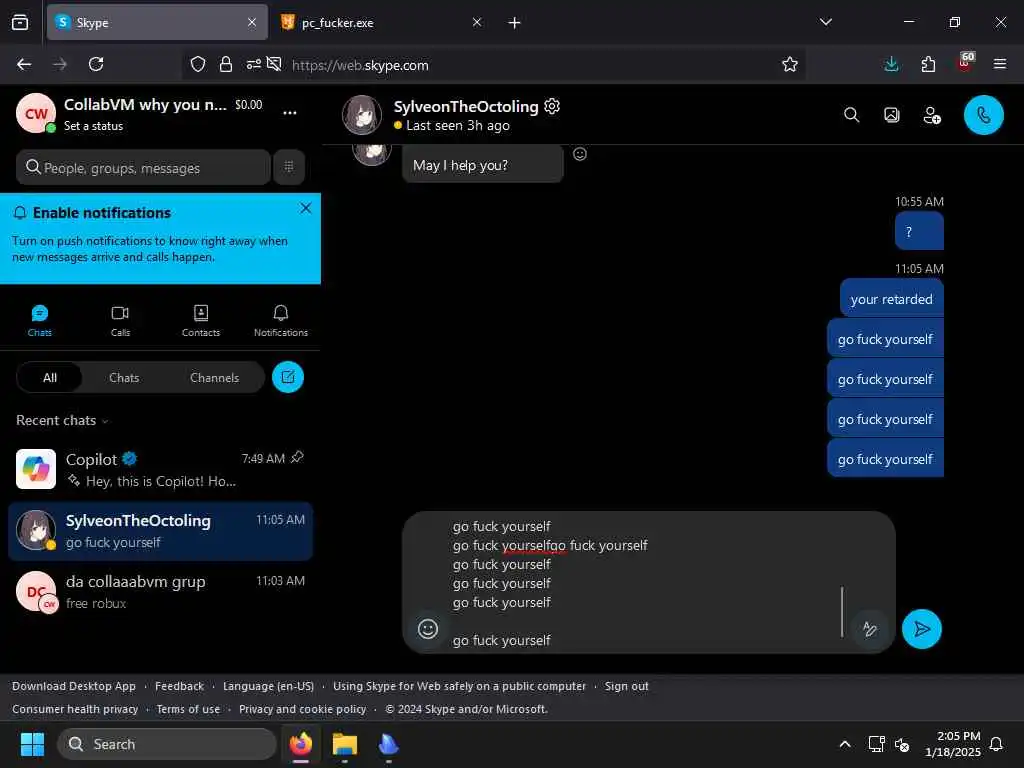Viewport: 1024px width, 768px height.
Task: Open the Terms of use link
Action: [x=188, y=709]
